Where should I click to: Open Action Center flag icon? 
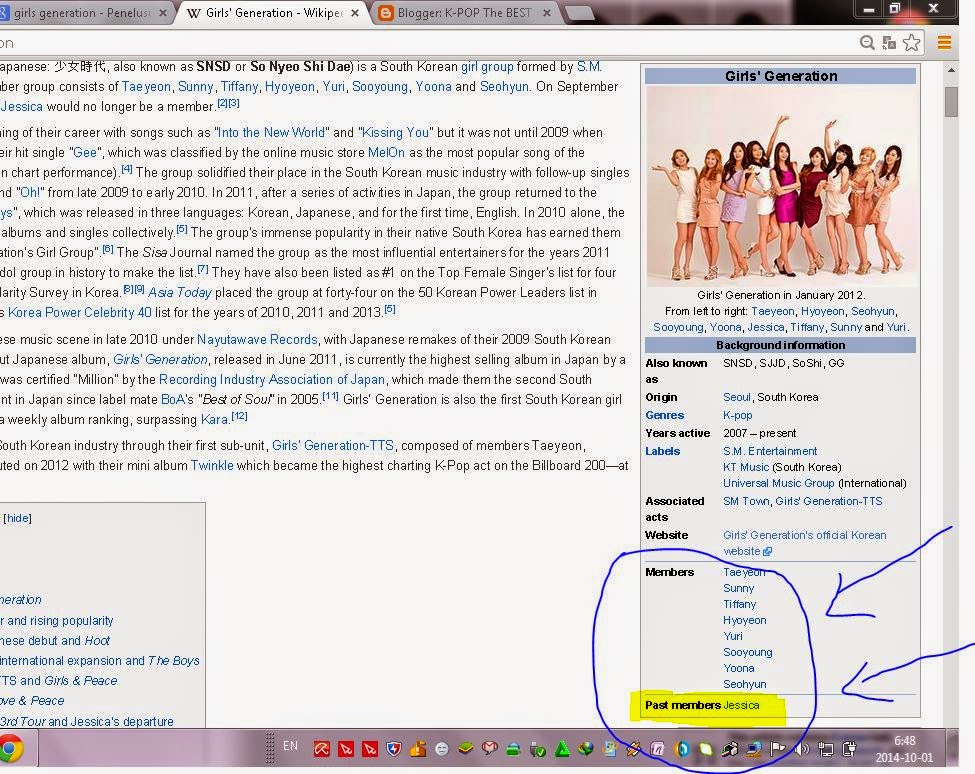(777, 749)
